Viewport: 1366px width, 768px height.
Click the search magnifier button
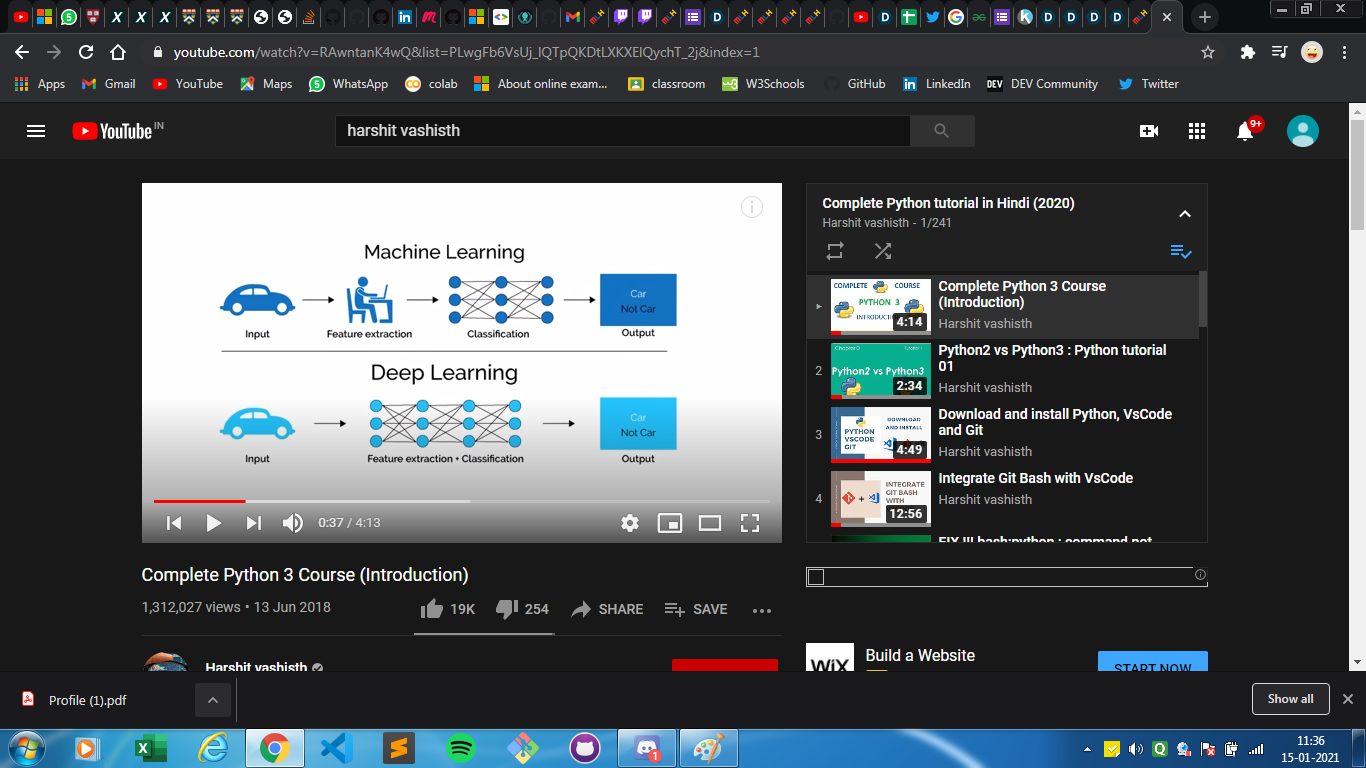pyautogui.click(x=941, y=131)
